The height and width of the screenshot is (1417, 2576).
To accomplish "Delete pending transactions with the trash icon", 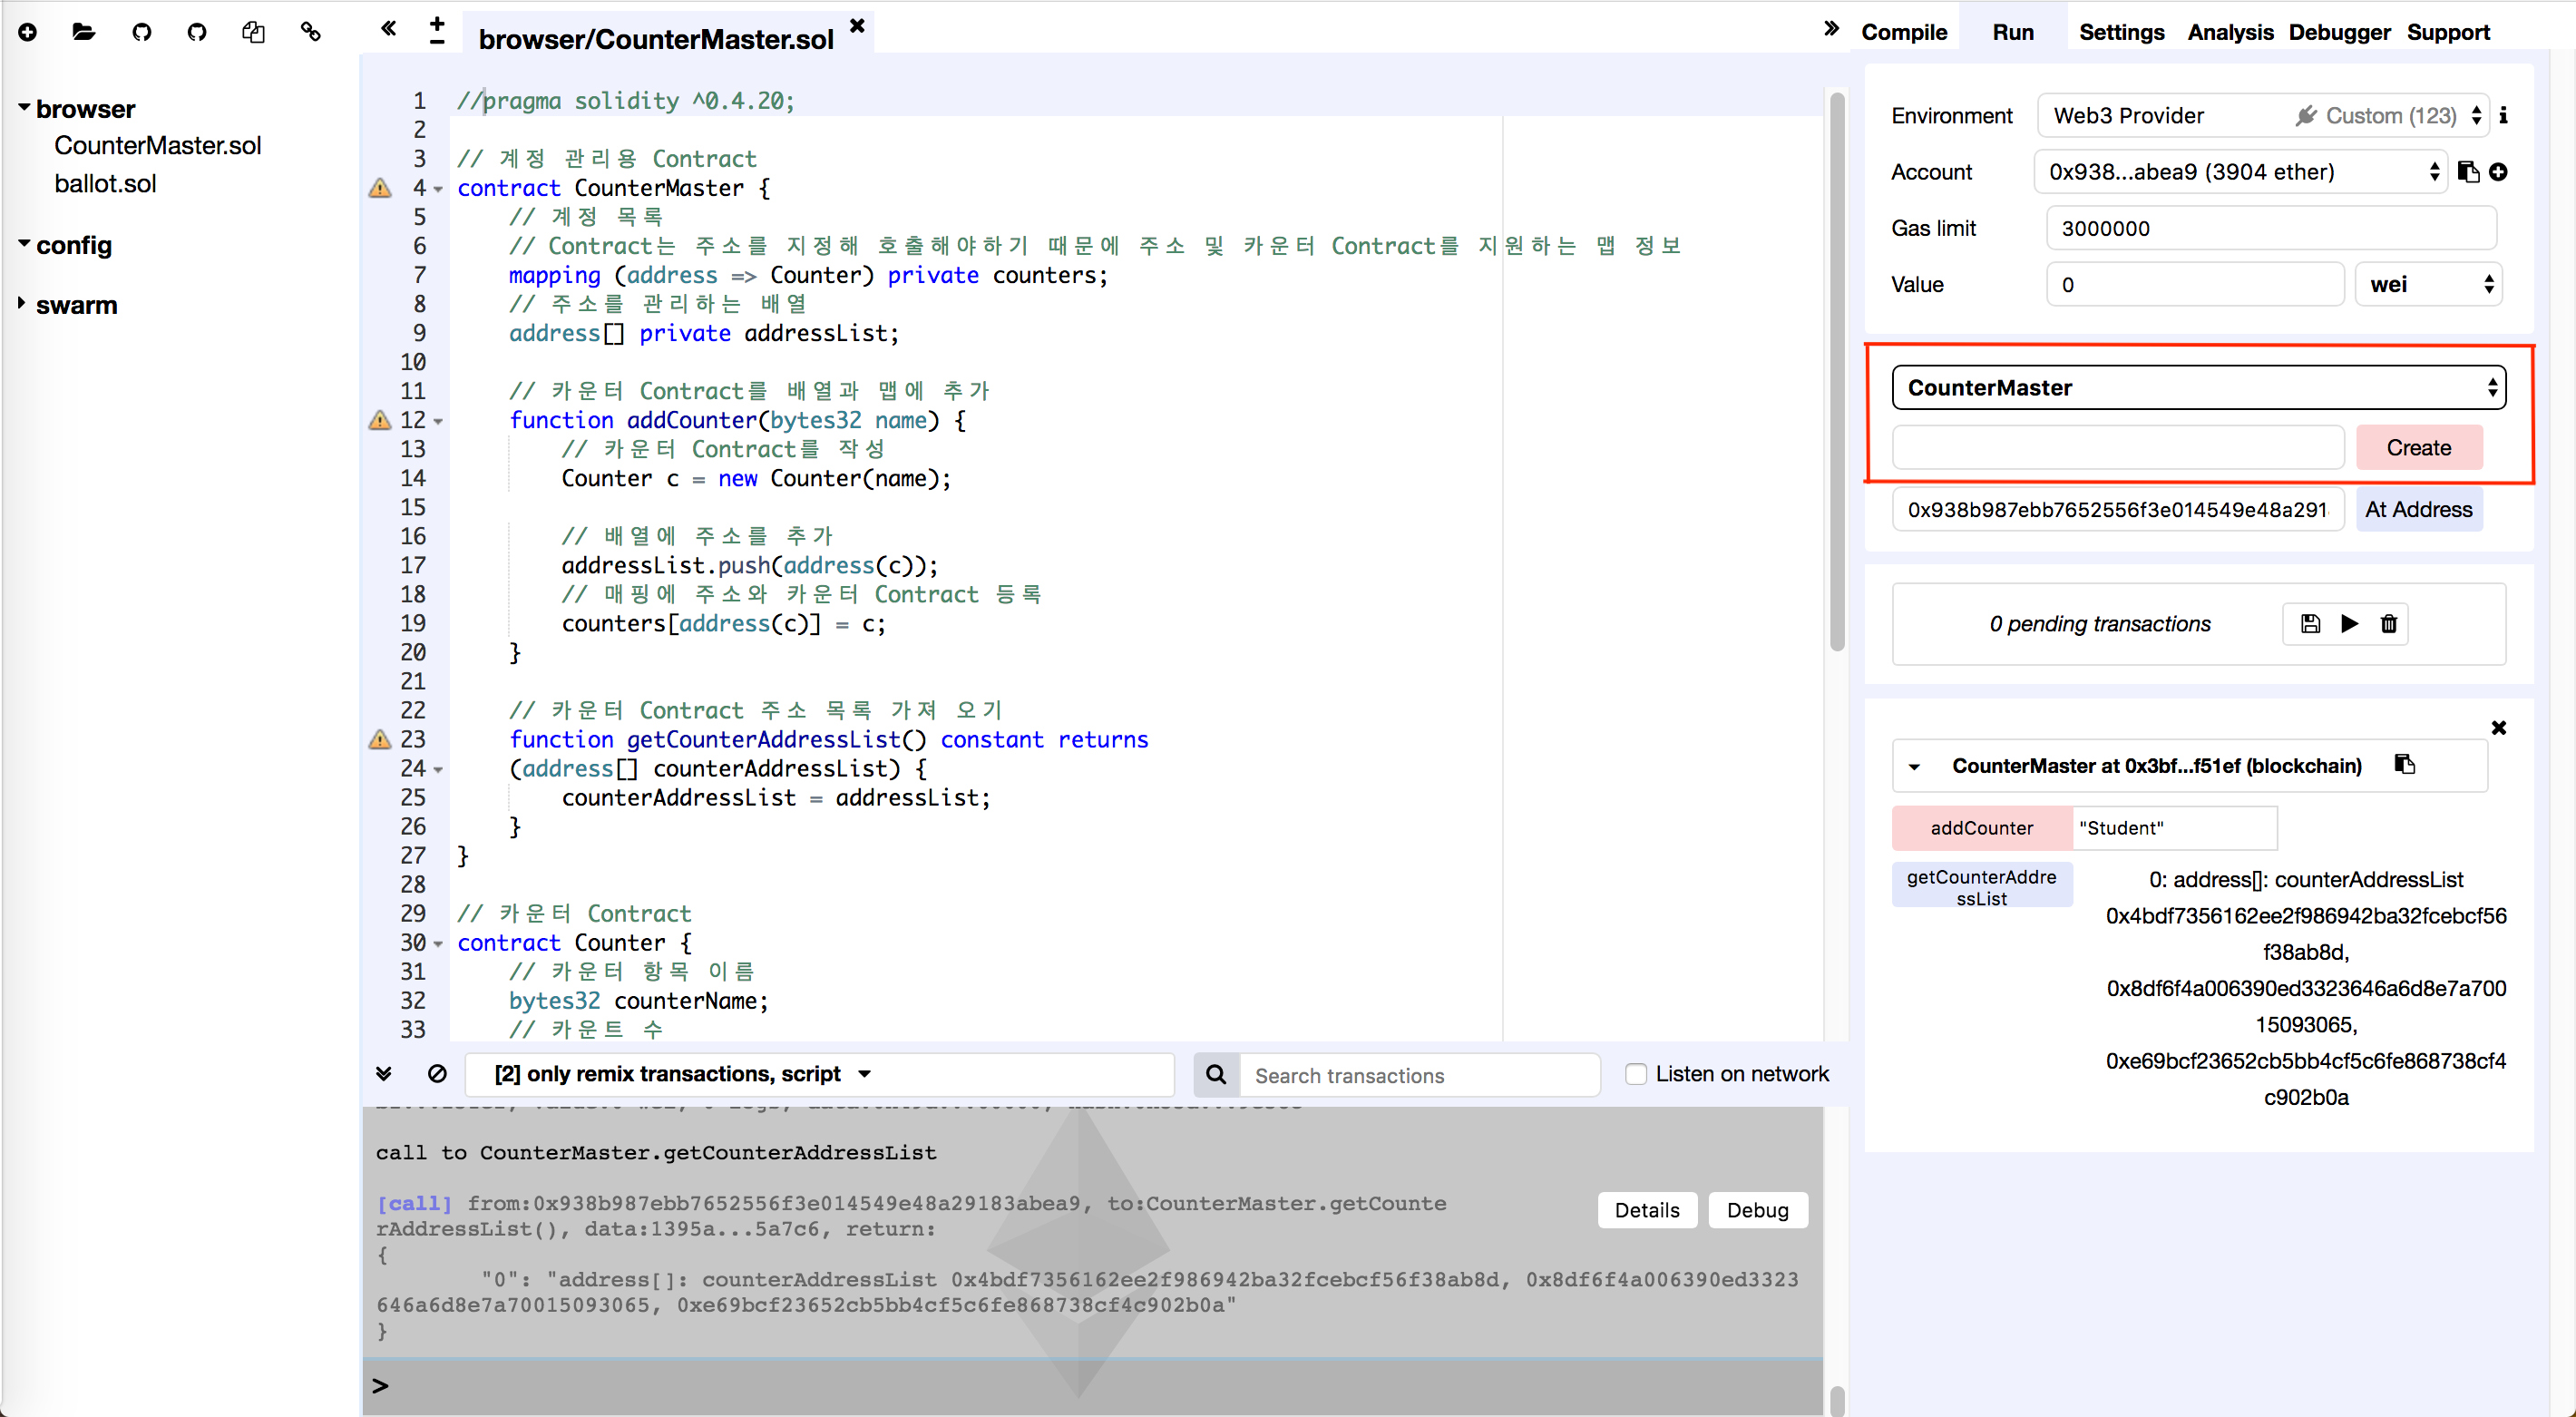I will [x=2388, y=623].
